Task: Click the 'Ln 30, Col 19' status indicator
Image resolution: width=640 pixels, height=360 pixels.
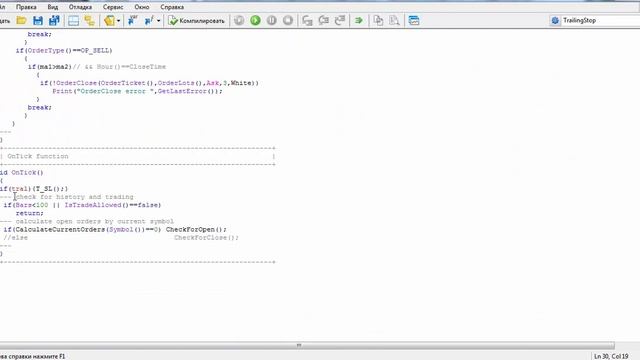Action: pyautogui.click(x=611, y=356)
